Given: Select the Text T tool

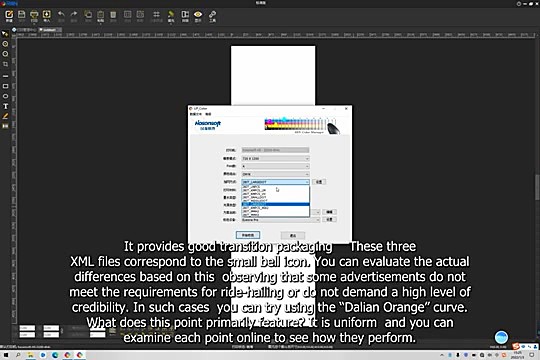Looking at the screenshot, I should pyautogui.click(x=5, y=106).
